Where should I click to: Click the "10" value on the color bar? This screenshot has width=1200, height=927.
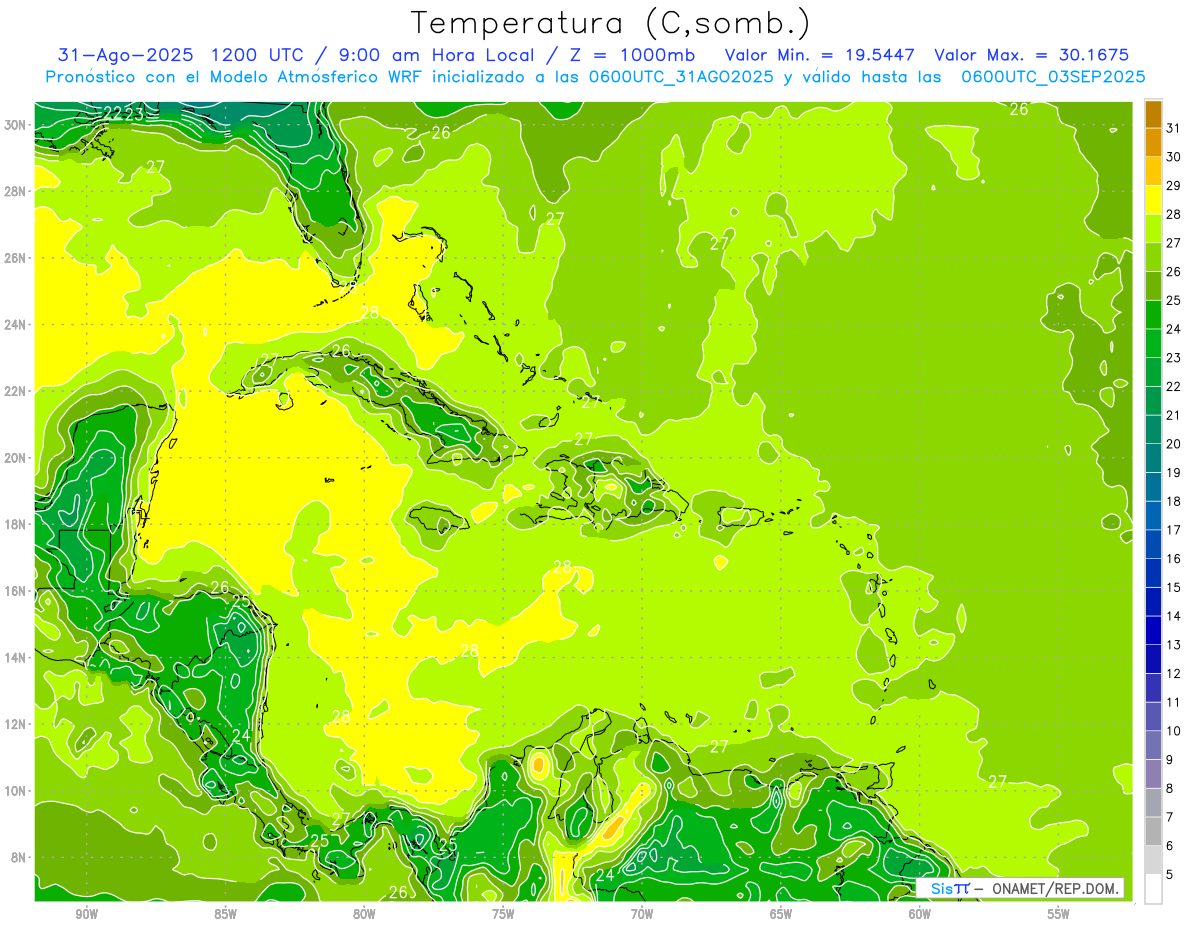tap(1174, 731)
